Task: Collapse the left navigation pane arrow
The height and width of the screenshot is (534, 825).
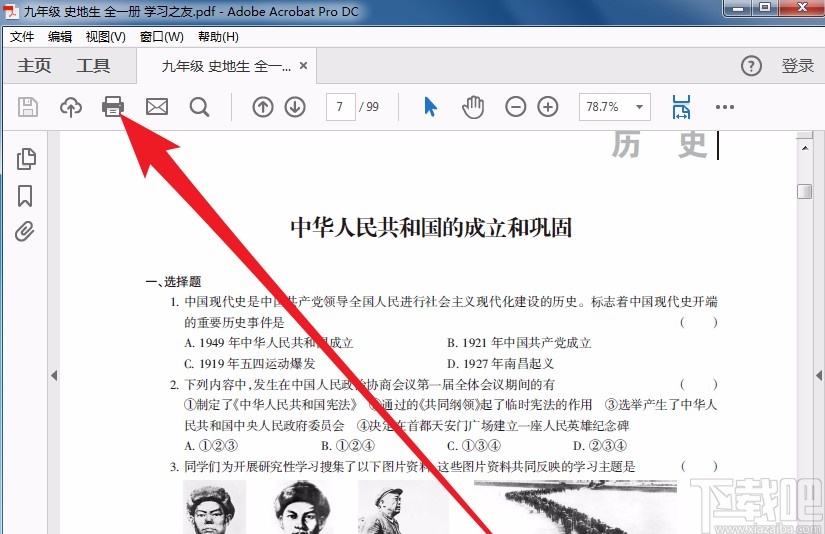Action: [x=54, y=375]
